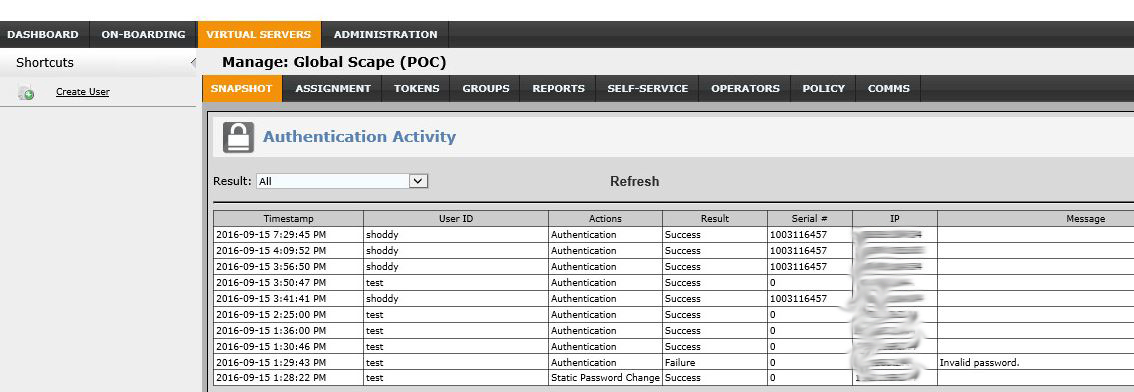Open the Operators tab
This screenshot has height=392, width=1134.
(745, 89)
